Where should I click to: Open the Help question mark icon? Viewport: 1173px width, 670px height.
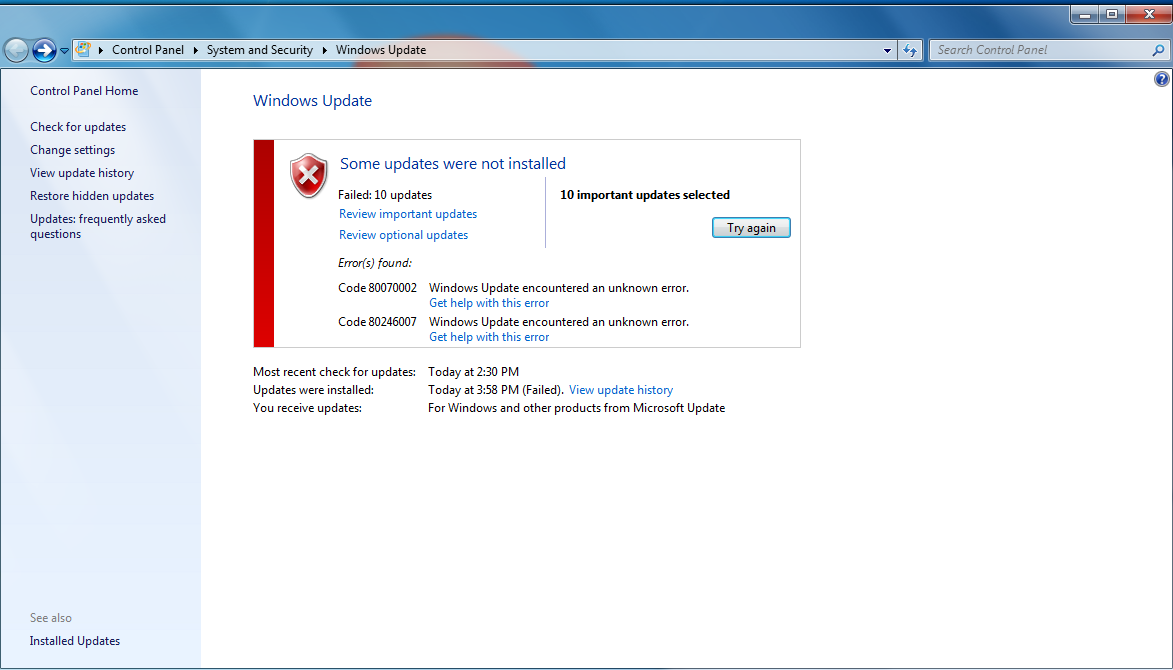[1161, 79]
